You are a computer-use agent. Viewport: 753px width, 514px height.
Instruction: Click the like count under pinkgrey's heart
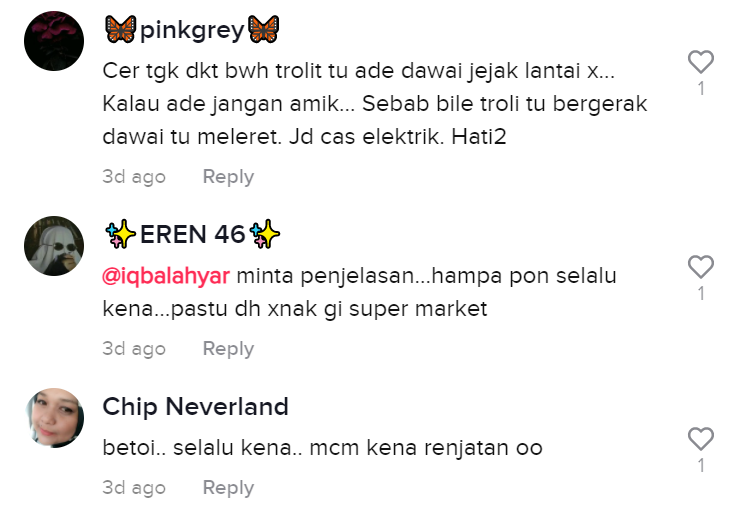tap(701, 88)
